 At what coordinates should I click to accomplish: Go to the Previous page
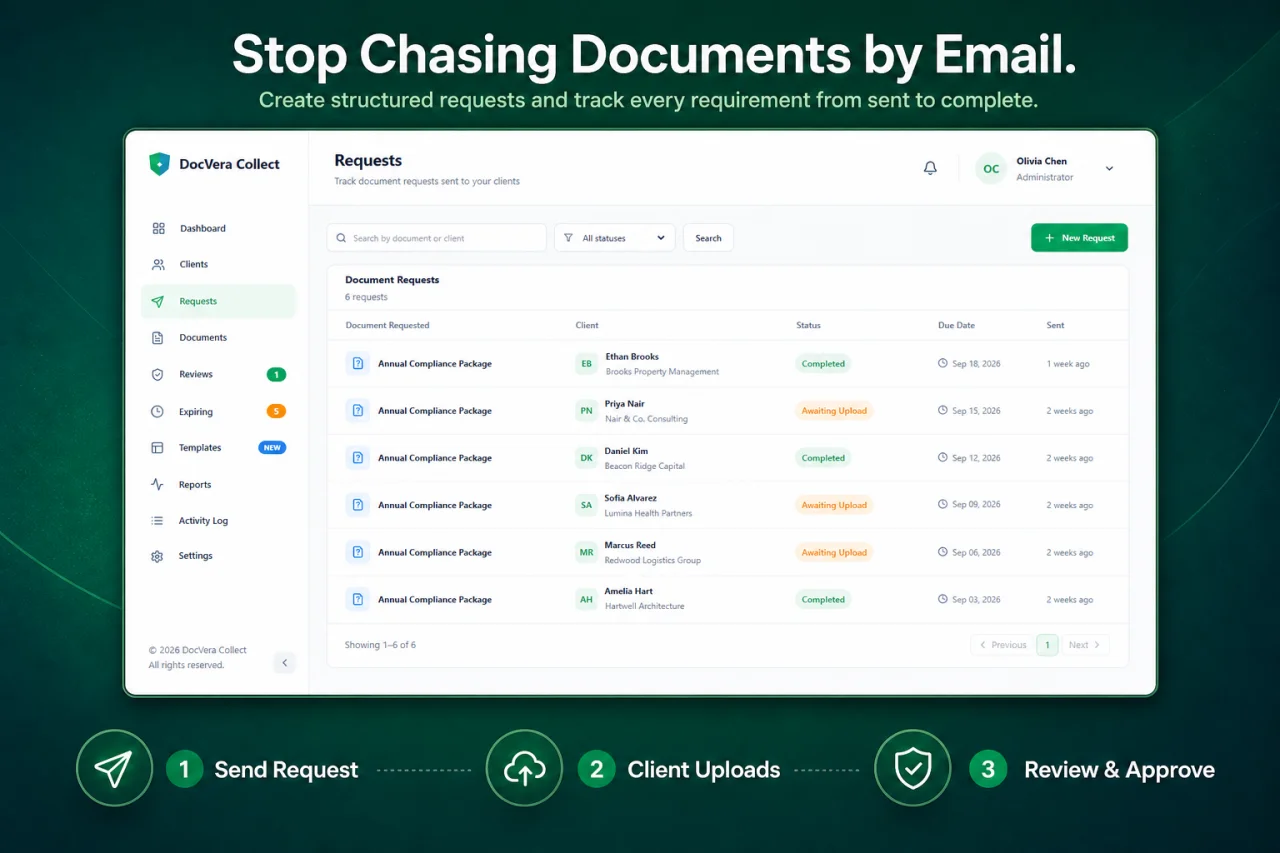point(1002,645)
